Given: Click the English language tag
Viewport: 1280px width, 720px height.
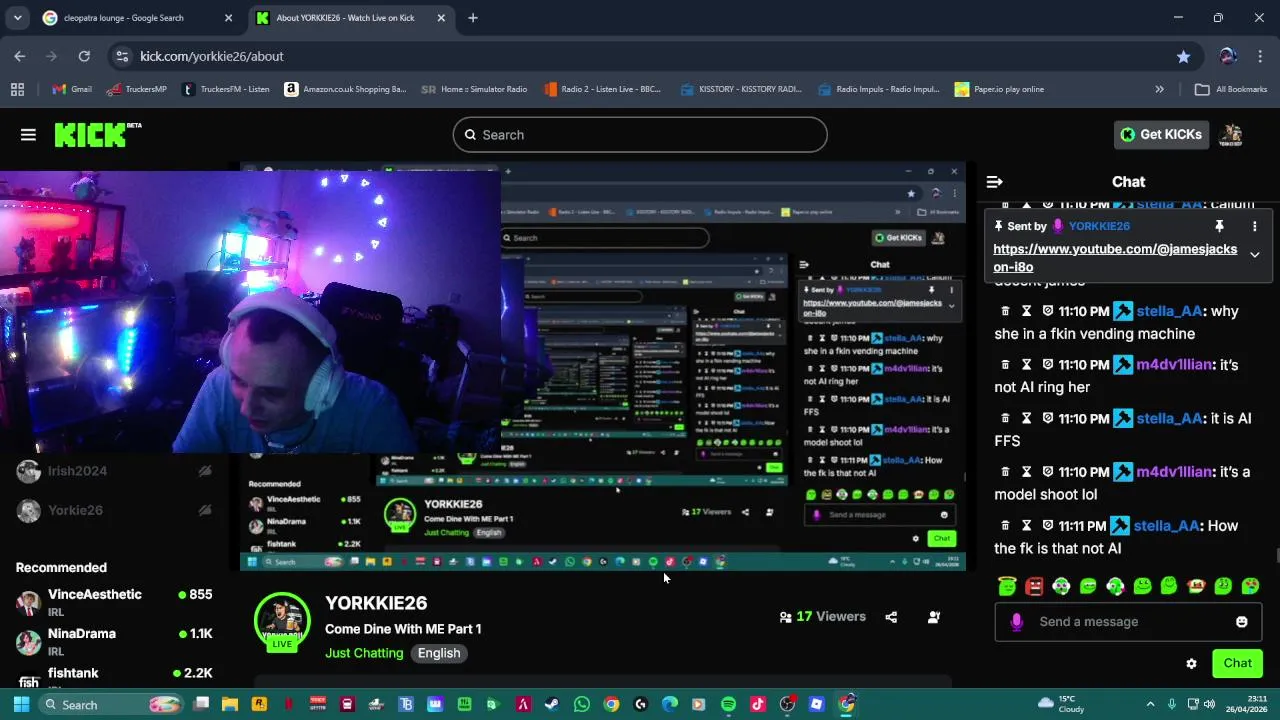Looking at the screenshot, I should tap(439, 653).
